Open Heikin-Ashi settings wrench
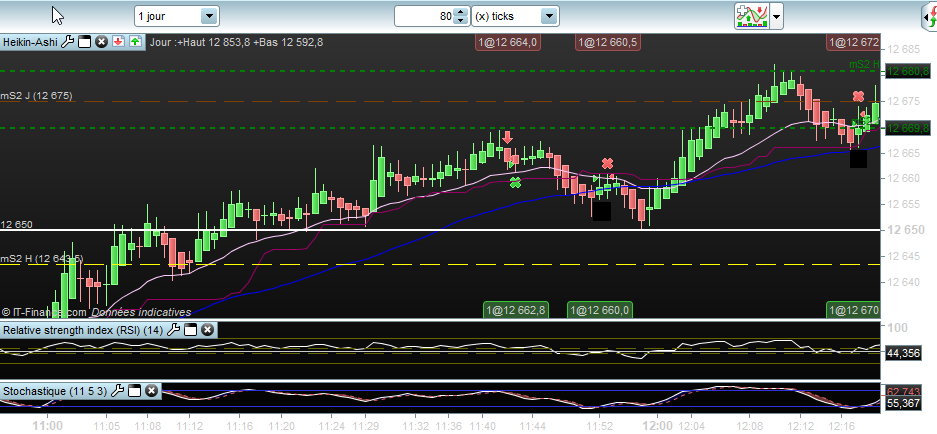The image size is (937, 434). tap(68, 42)
